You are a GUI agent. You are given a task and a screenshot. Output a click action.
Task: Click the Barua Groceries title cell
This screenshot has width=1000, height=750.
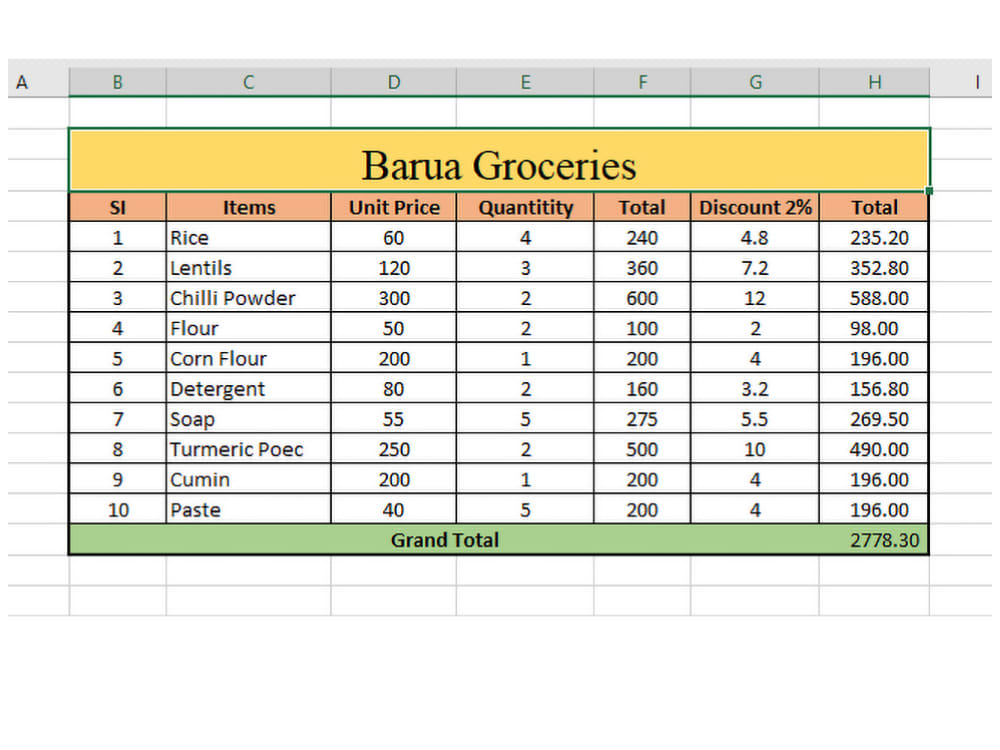point(499,160)
